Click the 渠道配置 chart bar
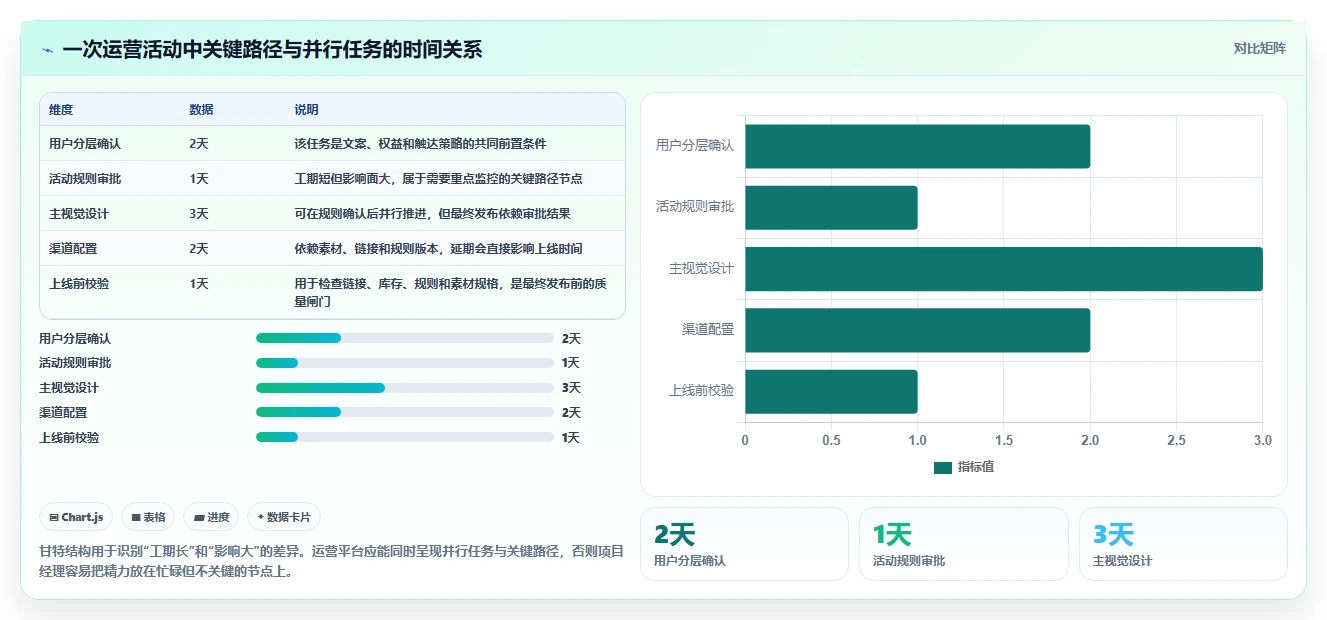1327x620 pixels. tap(917, 330)
